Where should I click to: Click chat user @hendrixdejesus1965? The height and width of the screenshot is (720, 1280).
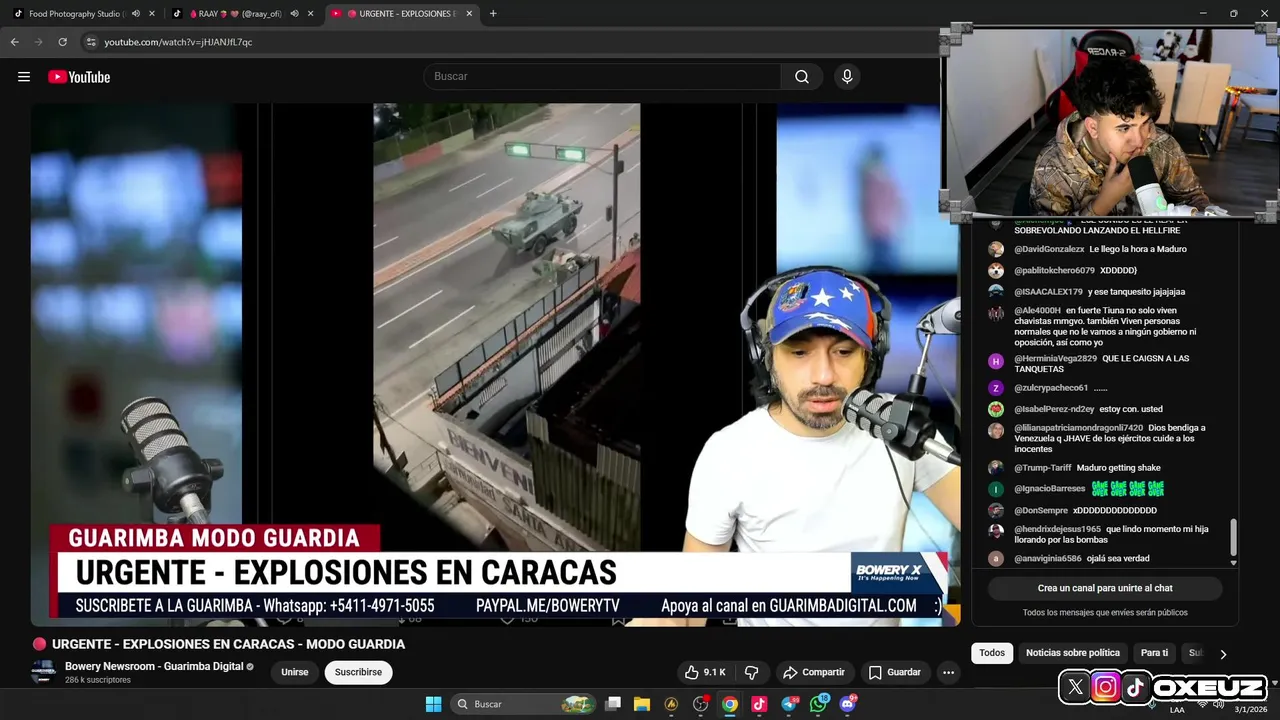[1057, 529]
